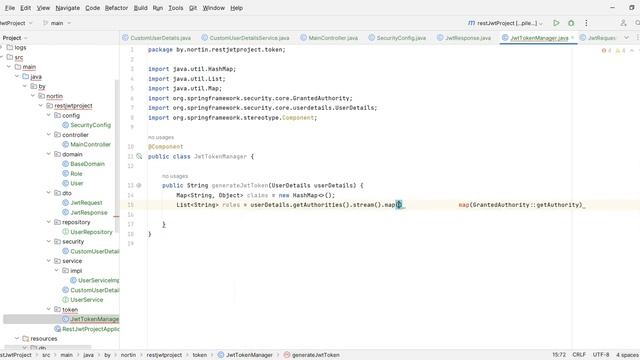
Task: Open the user account icon in the toolbar
Action: point(623,23)
